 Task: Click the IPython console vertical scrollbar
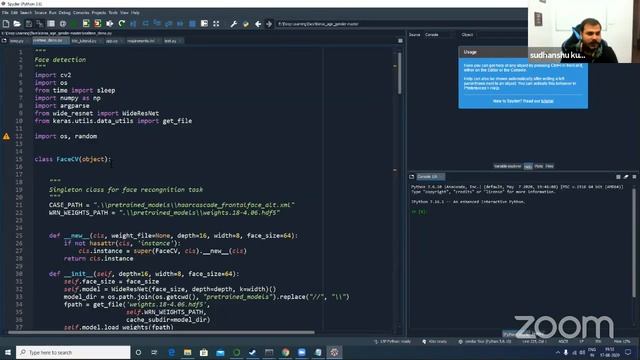[x=634, y=242]
